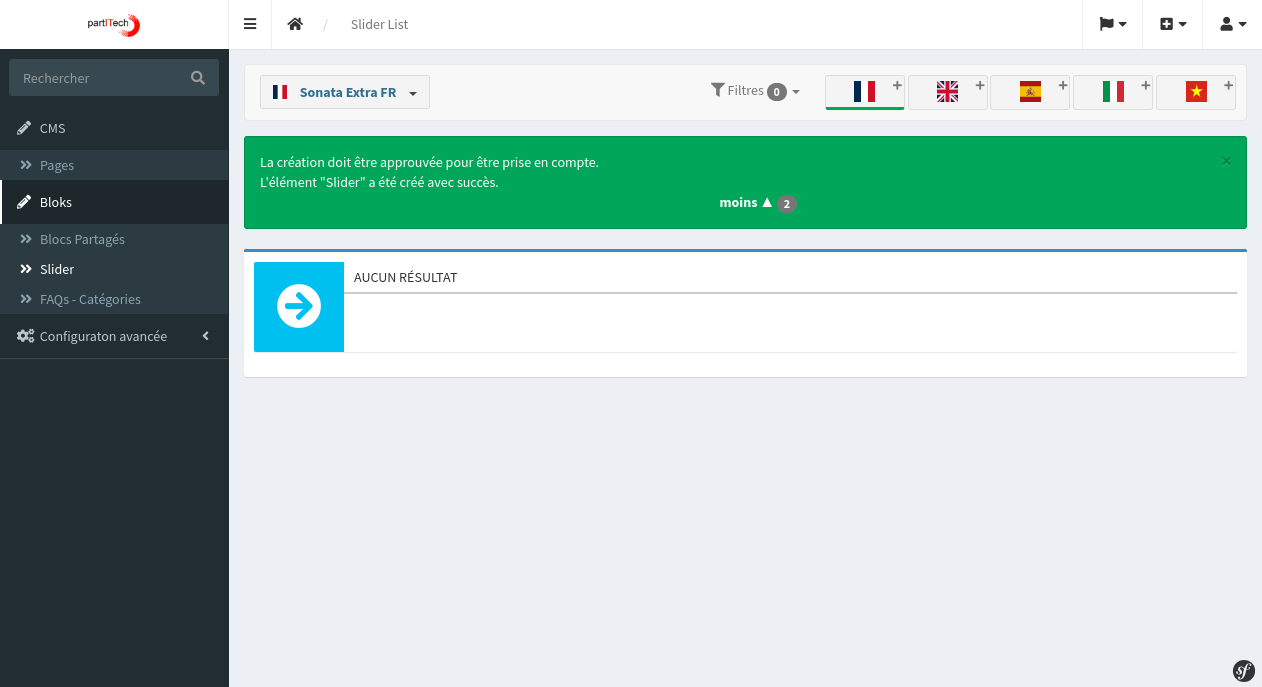Dismiss the green success alert

[1226, 160]
